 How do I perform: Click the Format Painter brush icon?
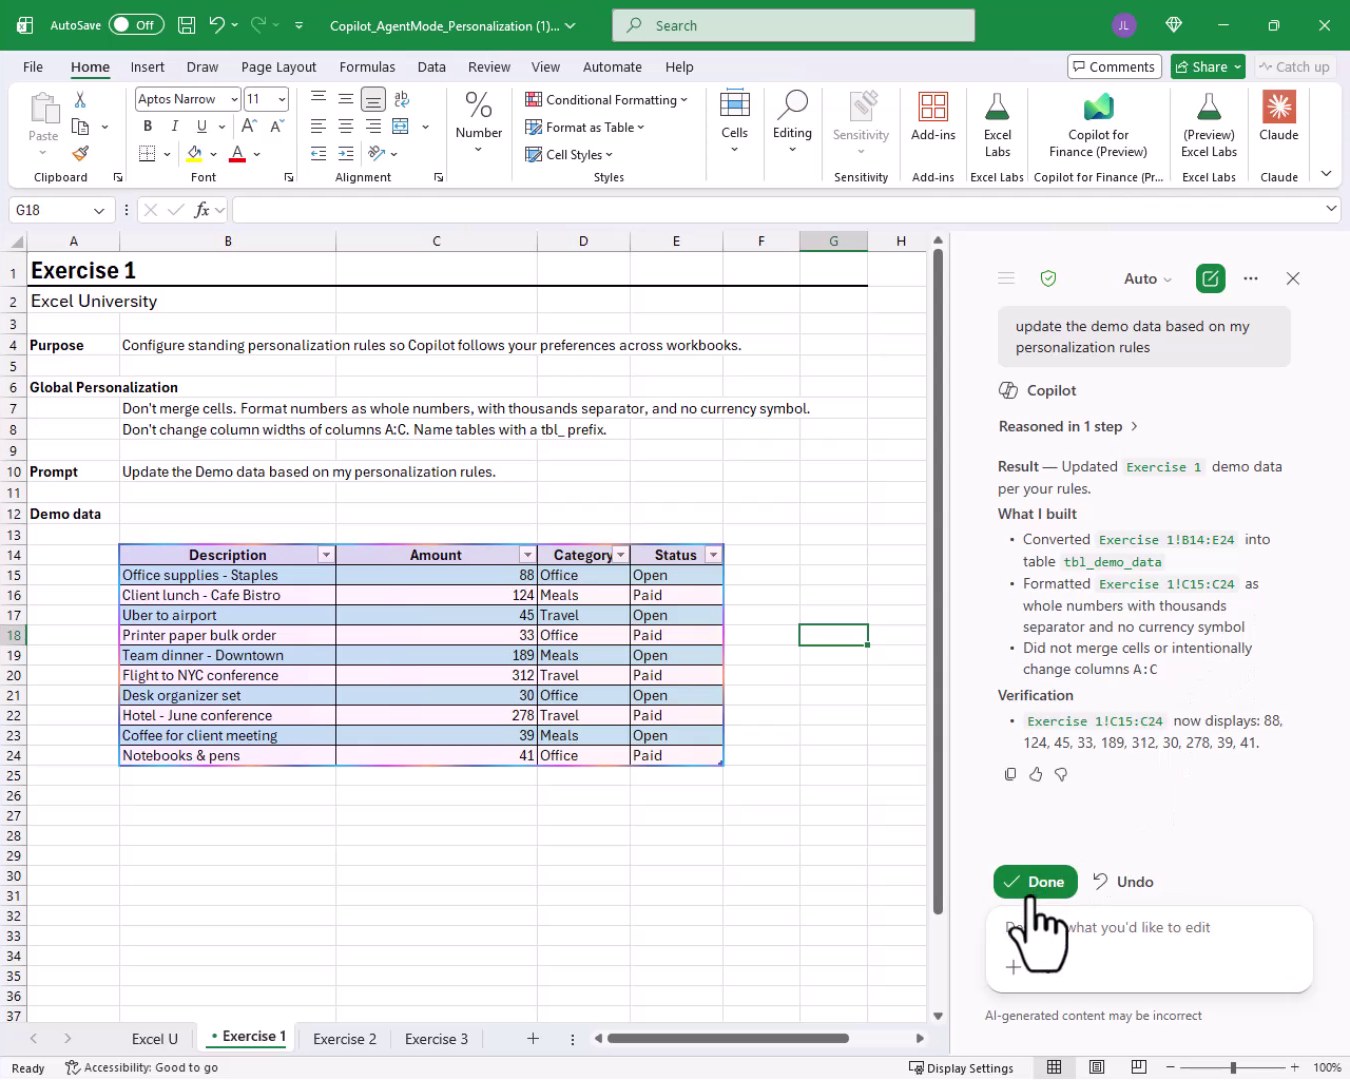click(80, 154)
